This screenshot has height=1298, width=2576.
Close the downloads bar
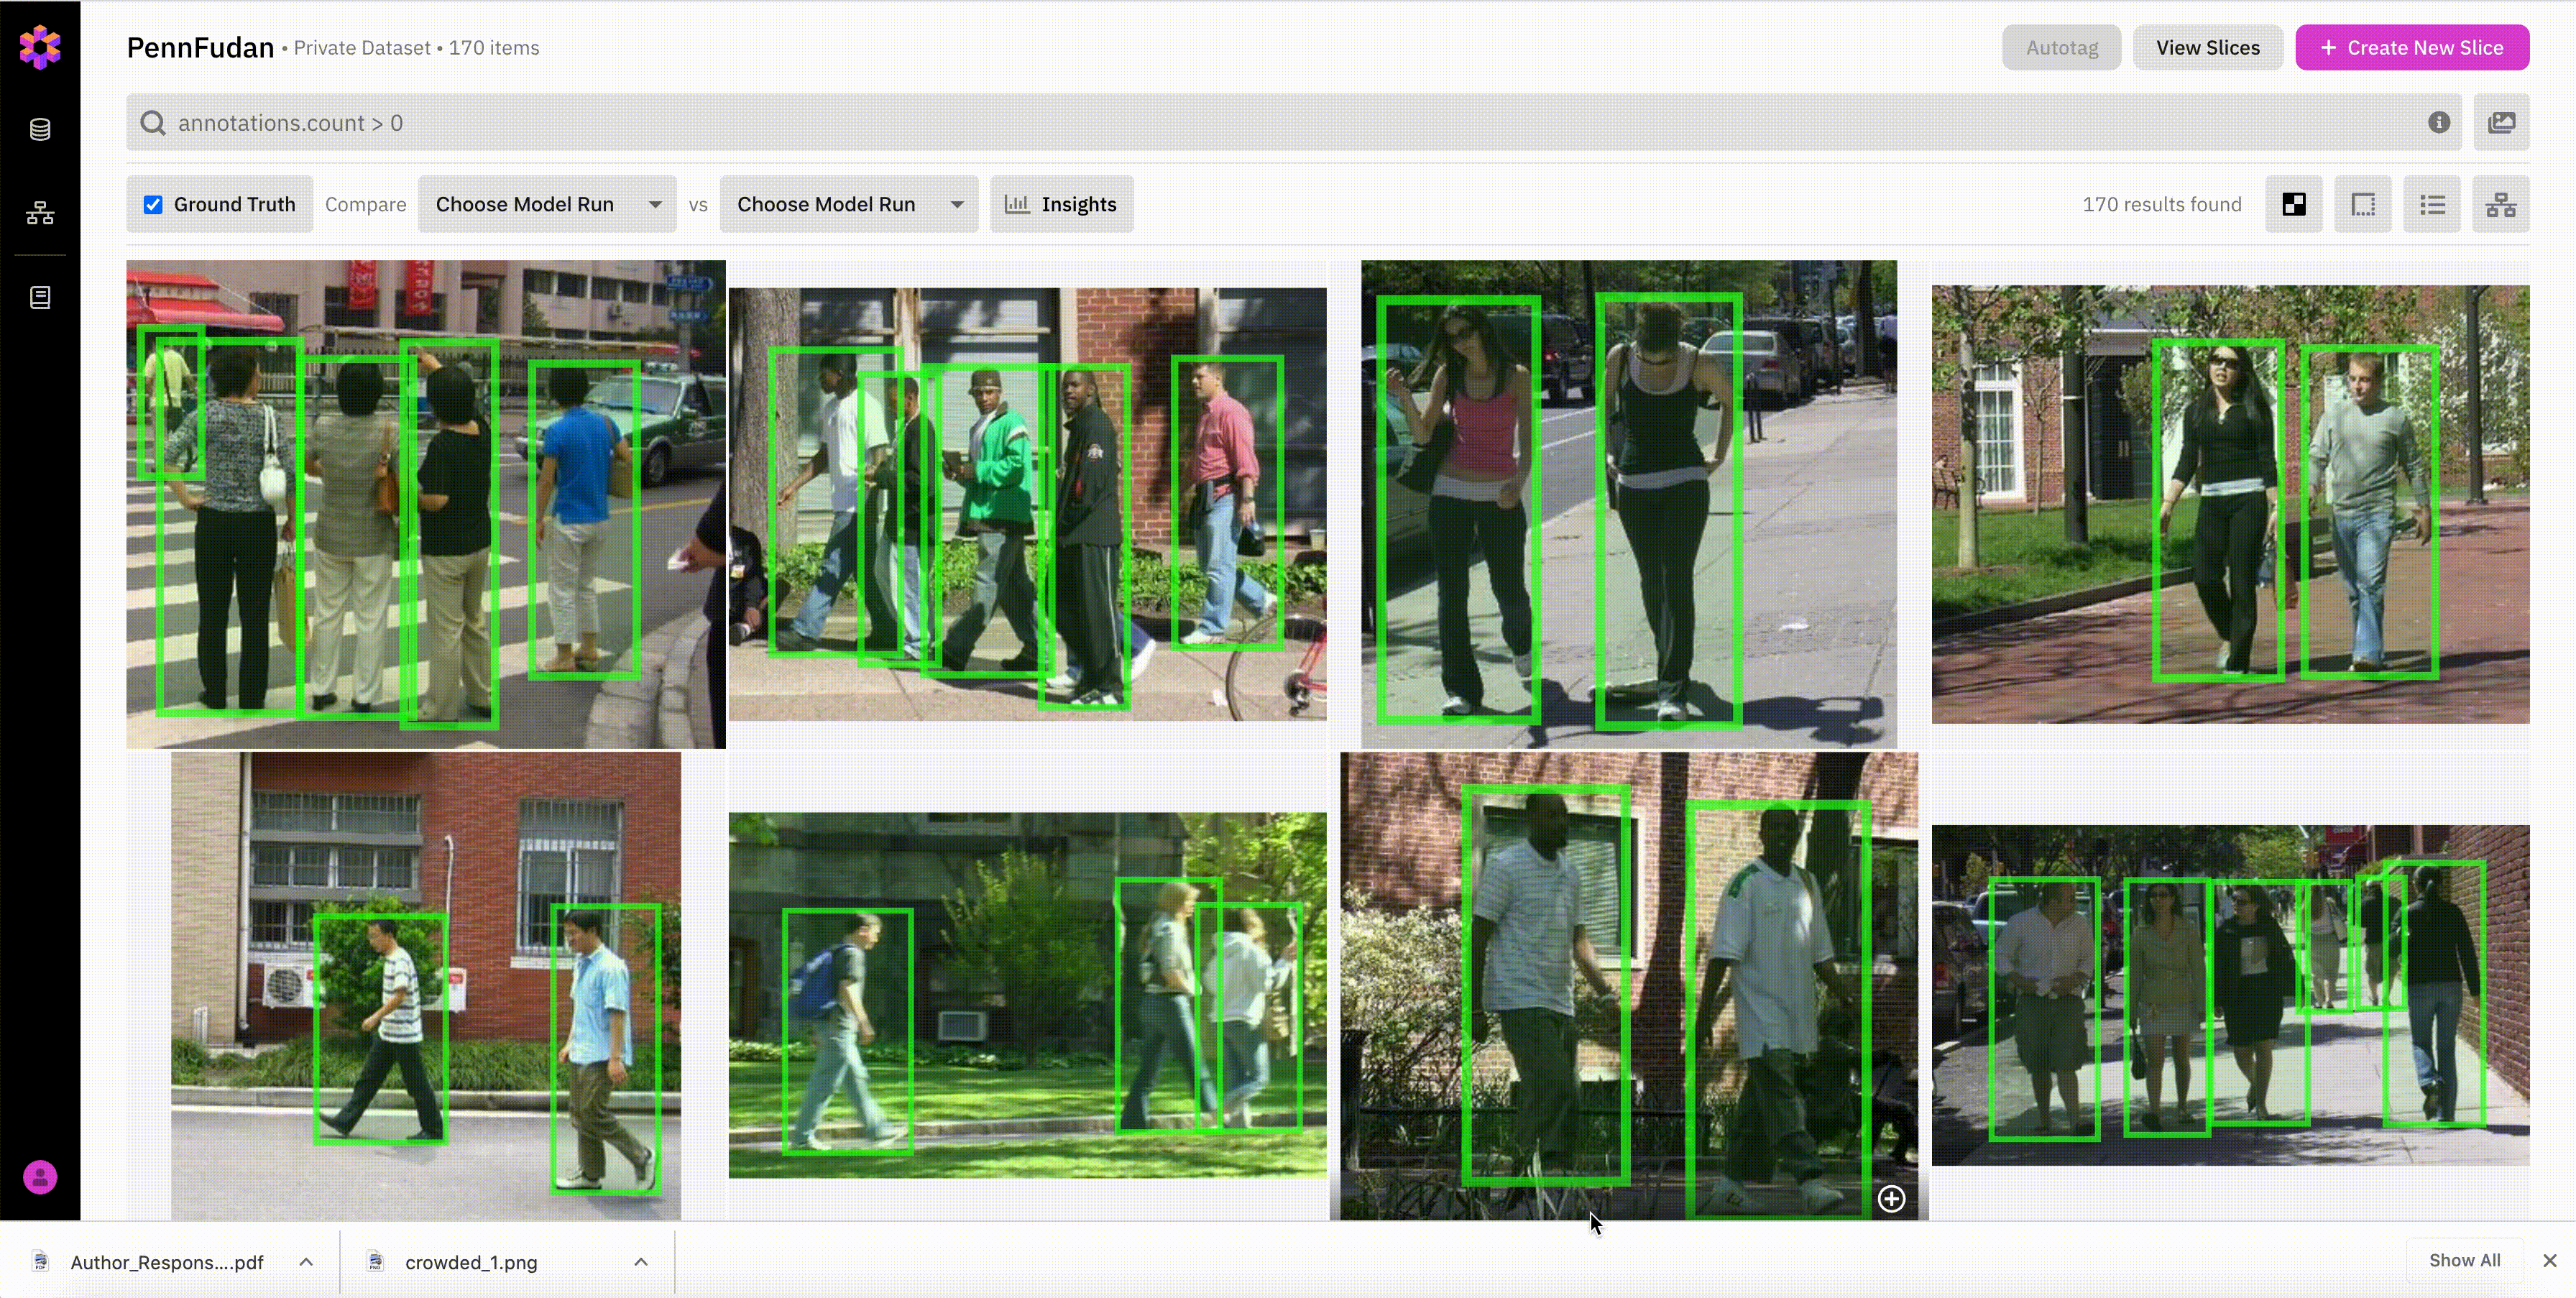click(x=2550, y=1260)
